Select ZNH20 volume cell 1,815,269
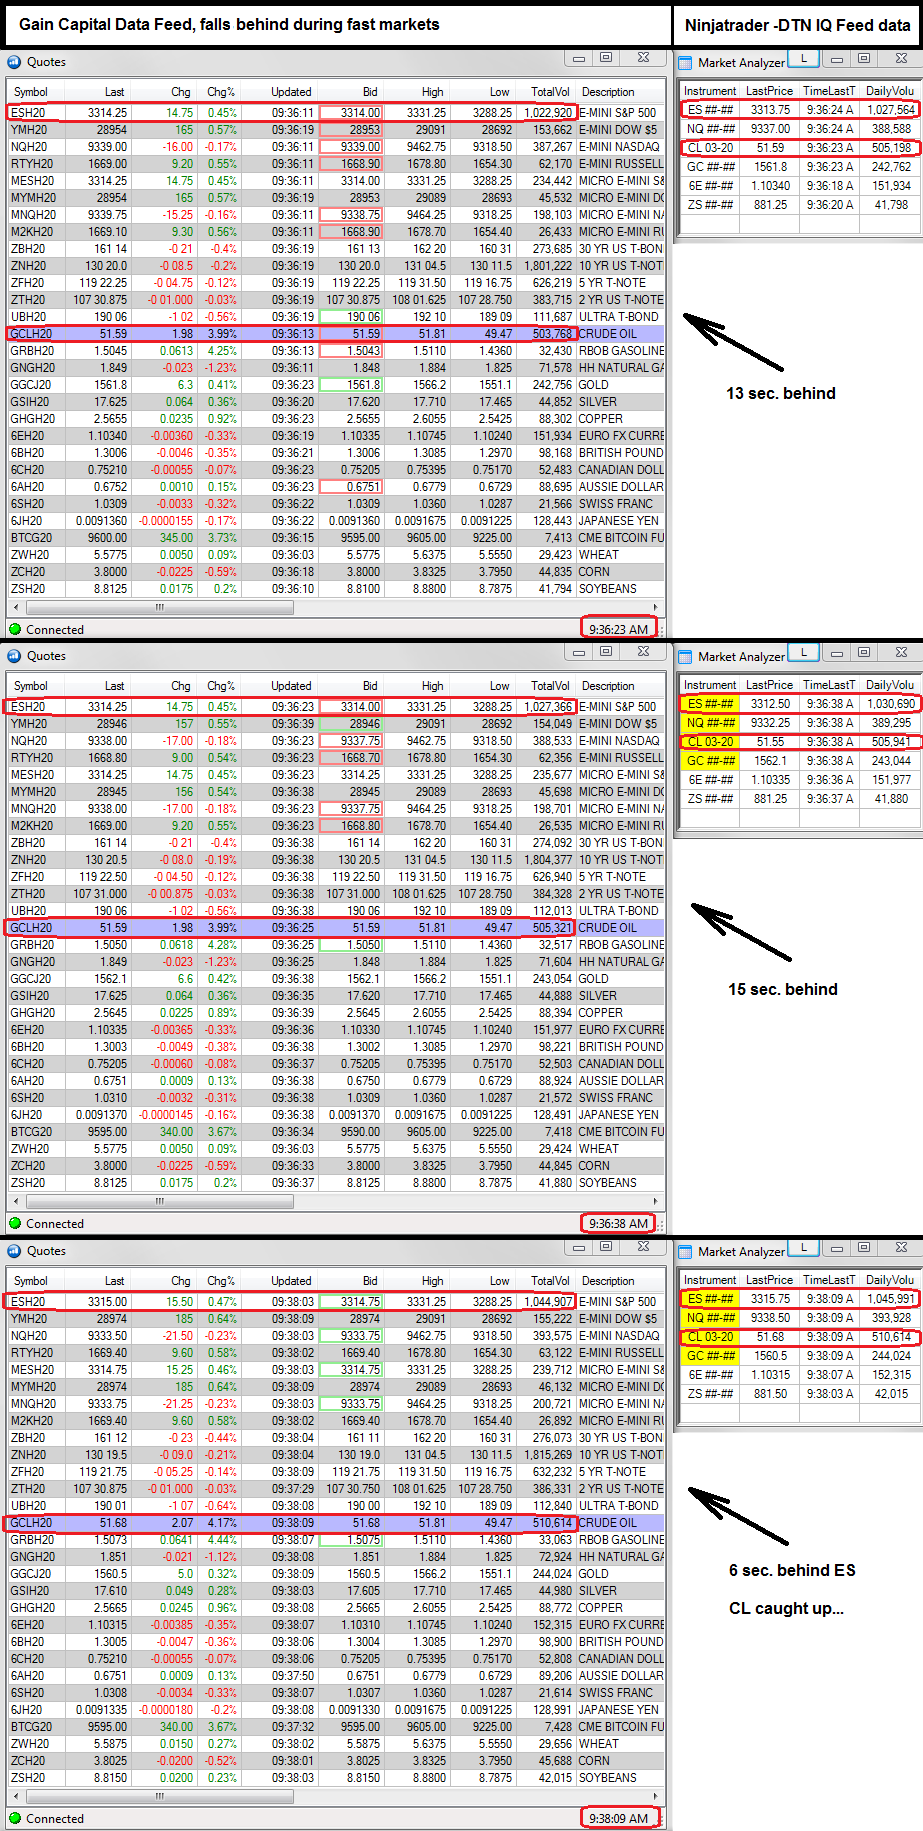 (546, 1455)
